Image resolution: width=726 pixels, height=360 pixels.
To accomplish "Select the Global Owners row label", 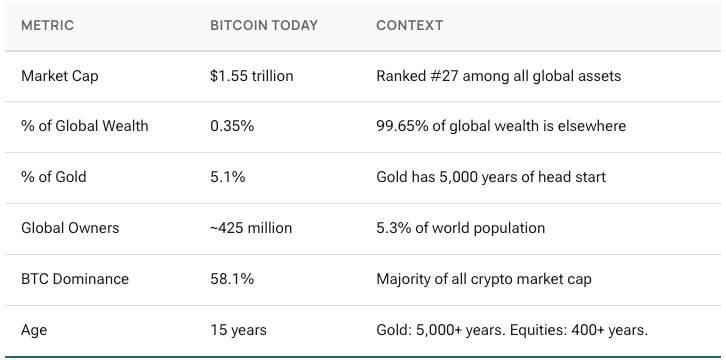I will 70,228.
